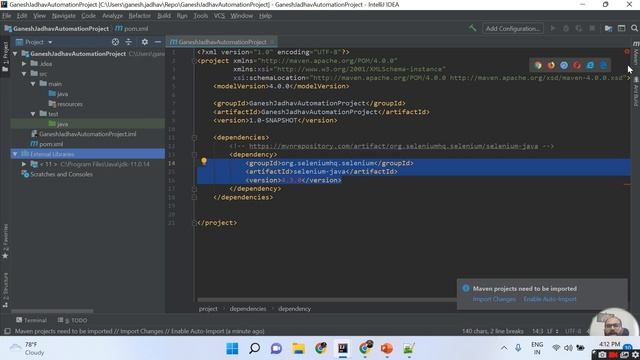This screenshot has height=360, width=640.
Task: Open Project panel settings gear
Action: pos(144,42)
